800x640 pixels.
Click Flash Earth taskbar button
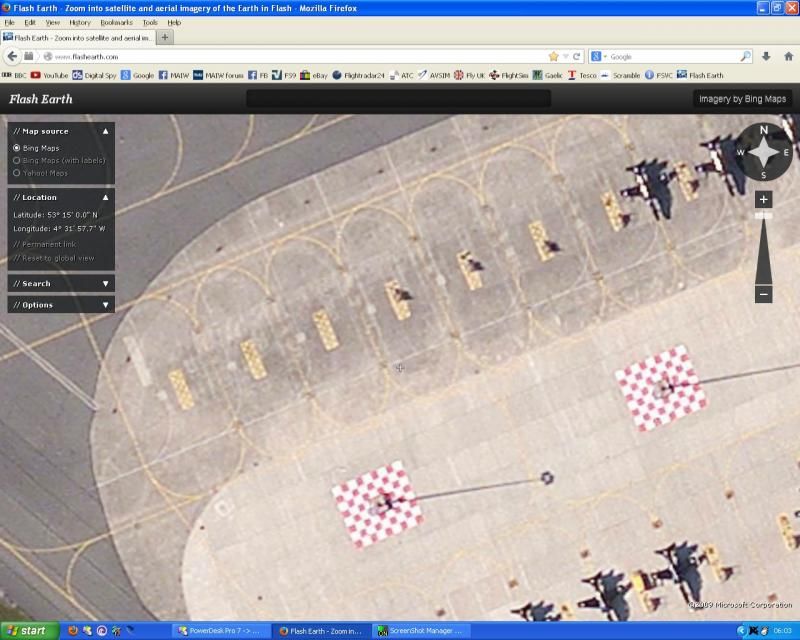(x=320, y=631)
